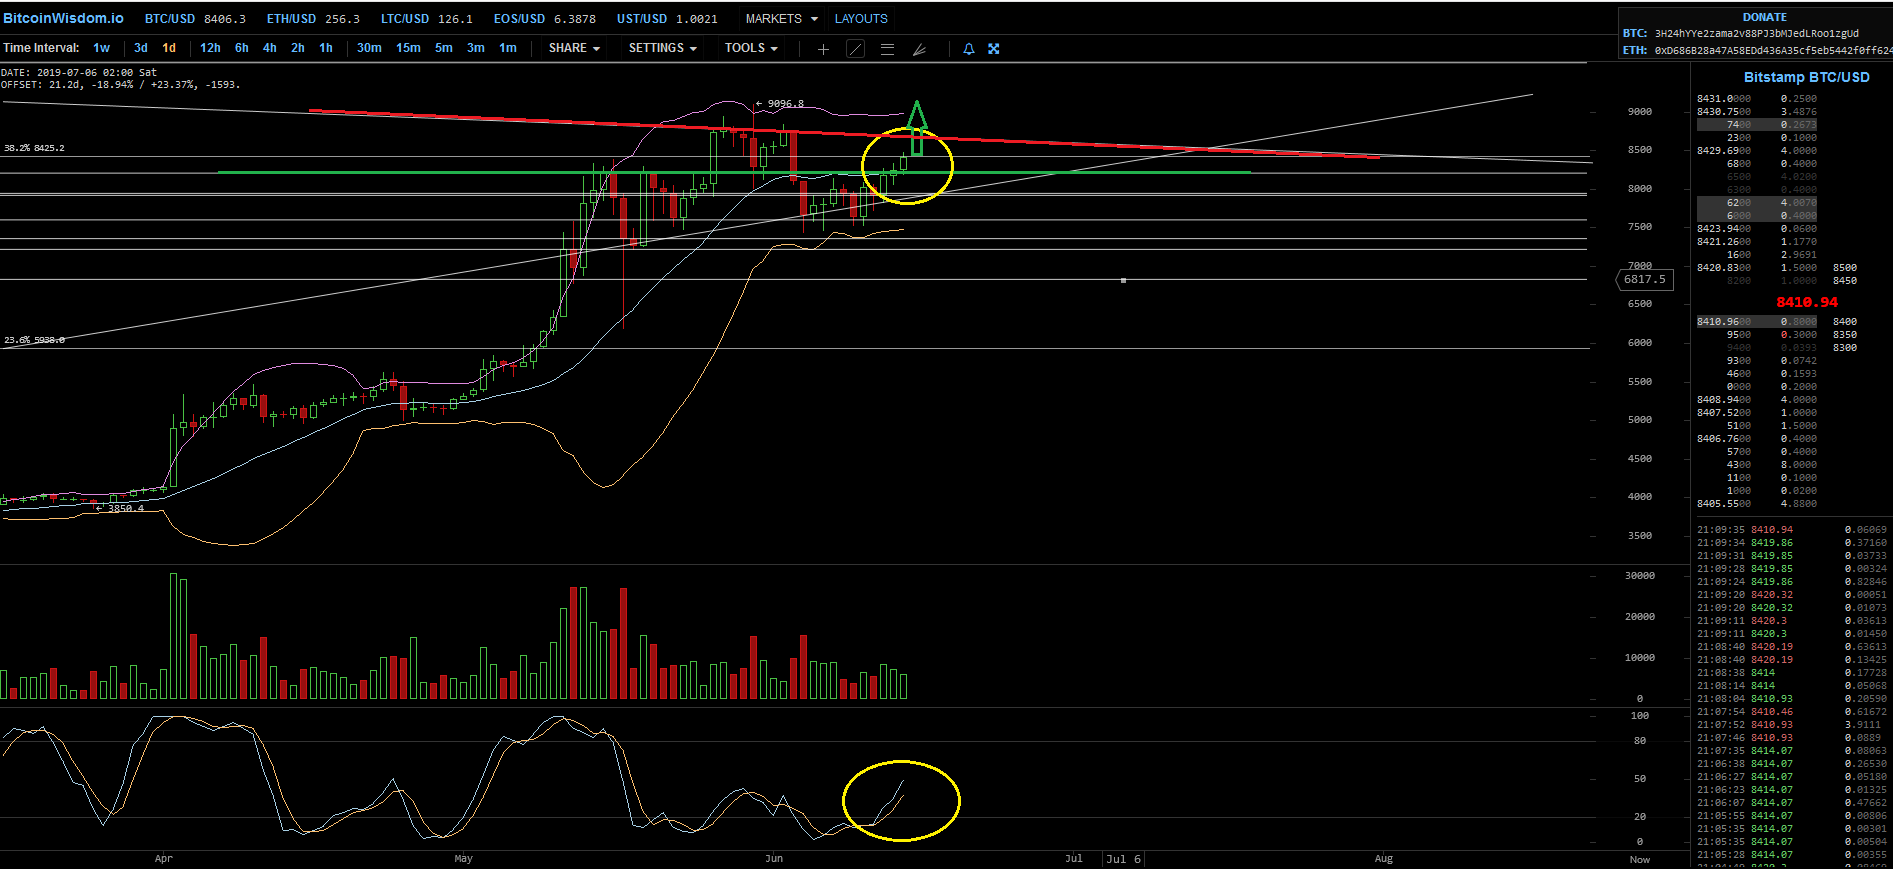Click the current price 8410.94 in red

tap(1806, 302)
